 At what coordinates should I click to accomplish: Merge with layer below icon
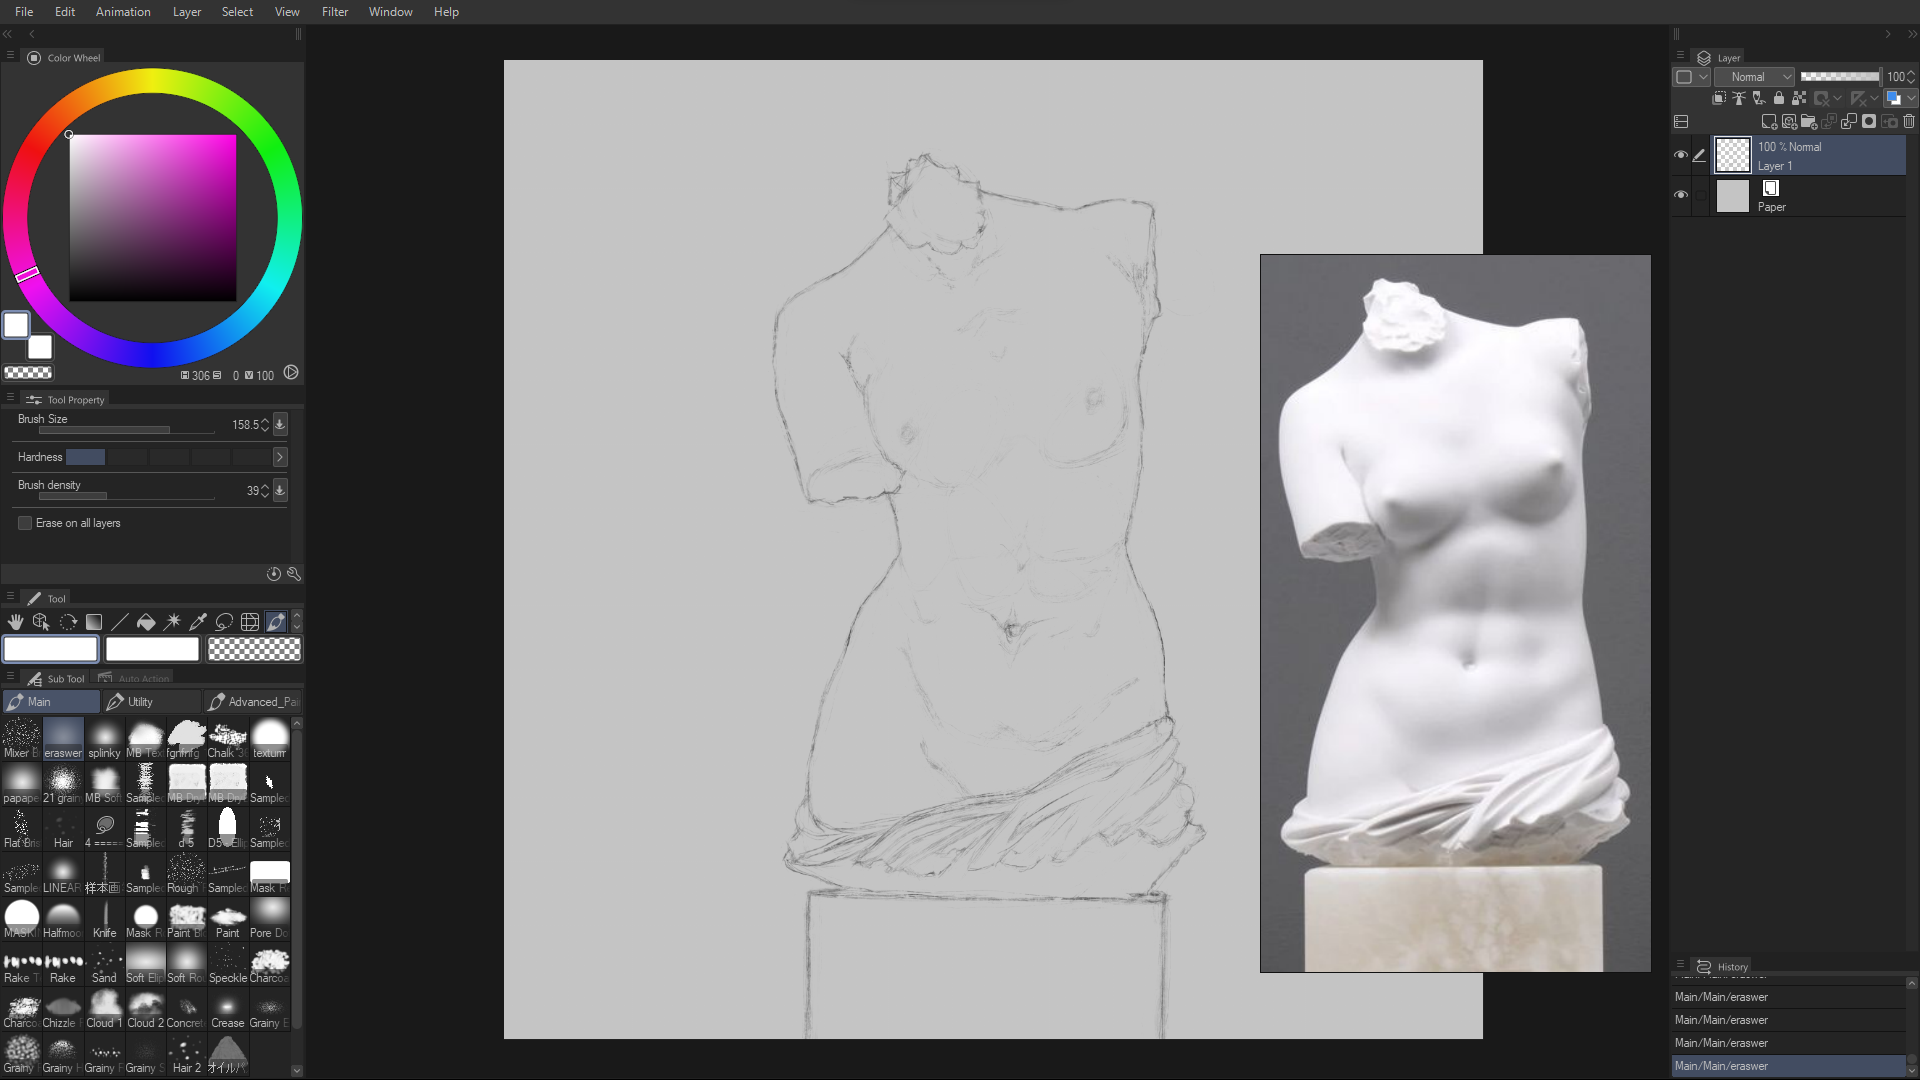tap(1849, 122)
